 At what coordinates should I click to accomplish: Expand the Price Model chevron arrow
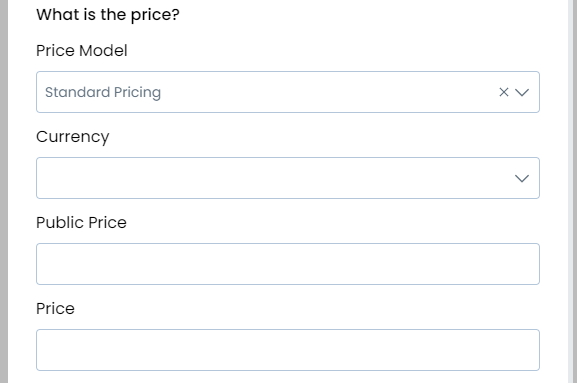(522, 92)
